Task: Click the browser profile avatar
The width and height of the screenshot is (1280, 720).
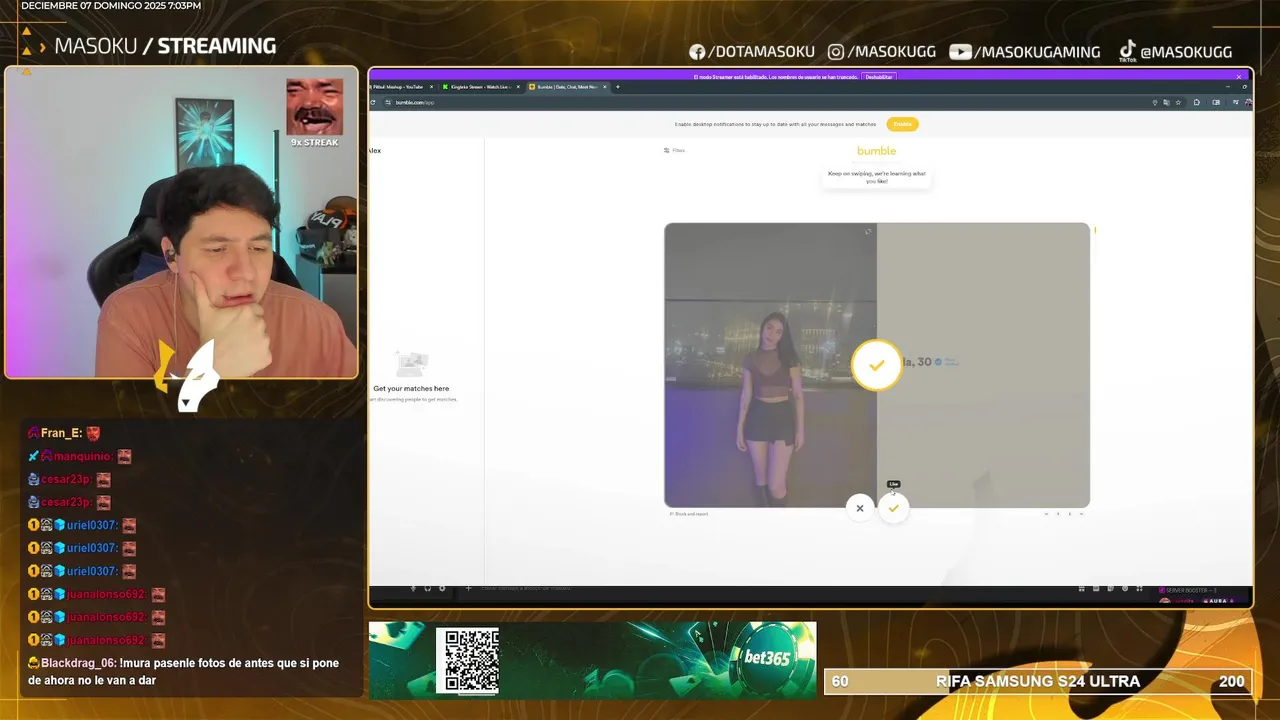Action: pos(1247,102)
